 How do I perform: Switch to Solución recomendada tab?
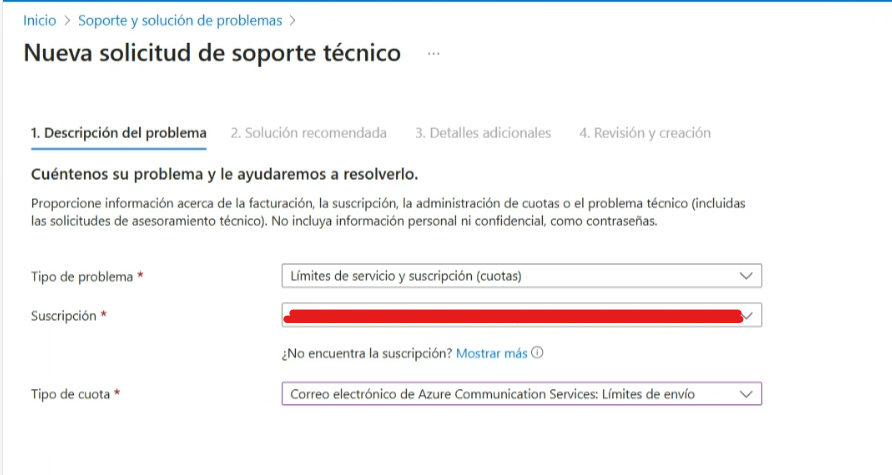308,133
